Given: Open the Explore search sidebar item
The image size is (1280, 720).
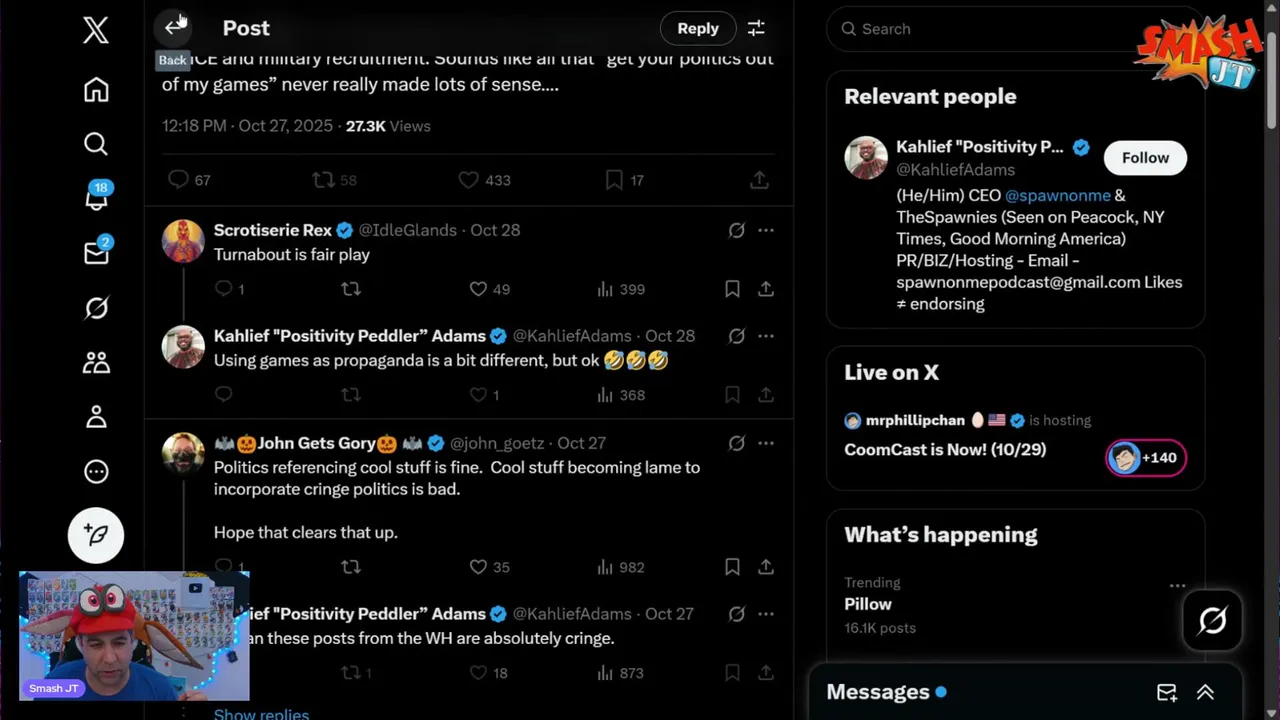Looking at the screenshot, I should tap(96, 144).
